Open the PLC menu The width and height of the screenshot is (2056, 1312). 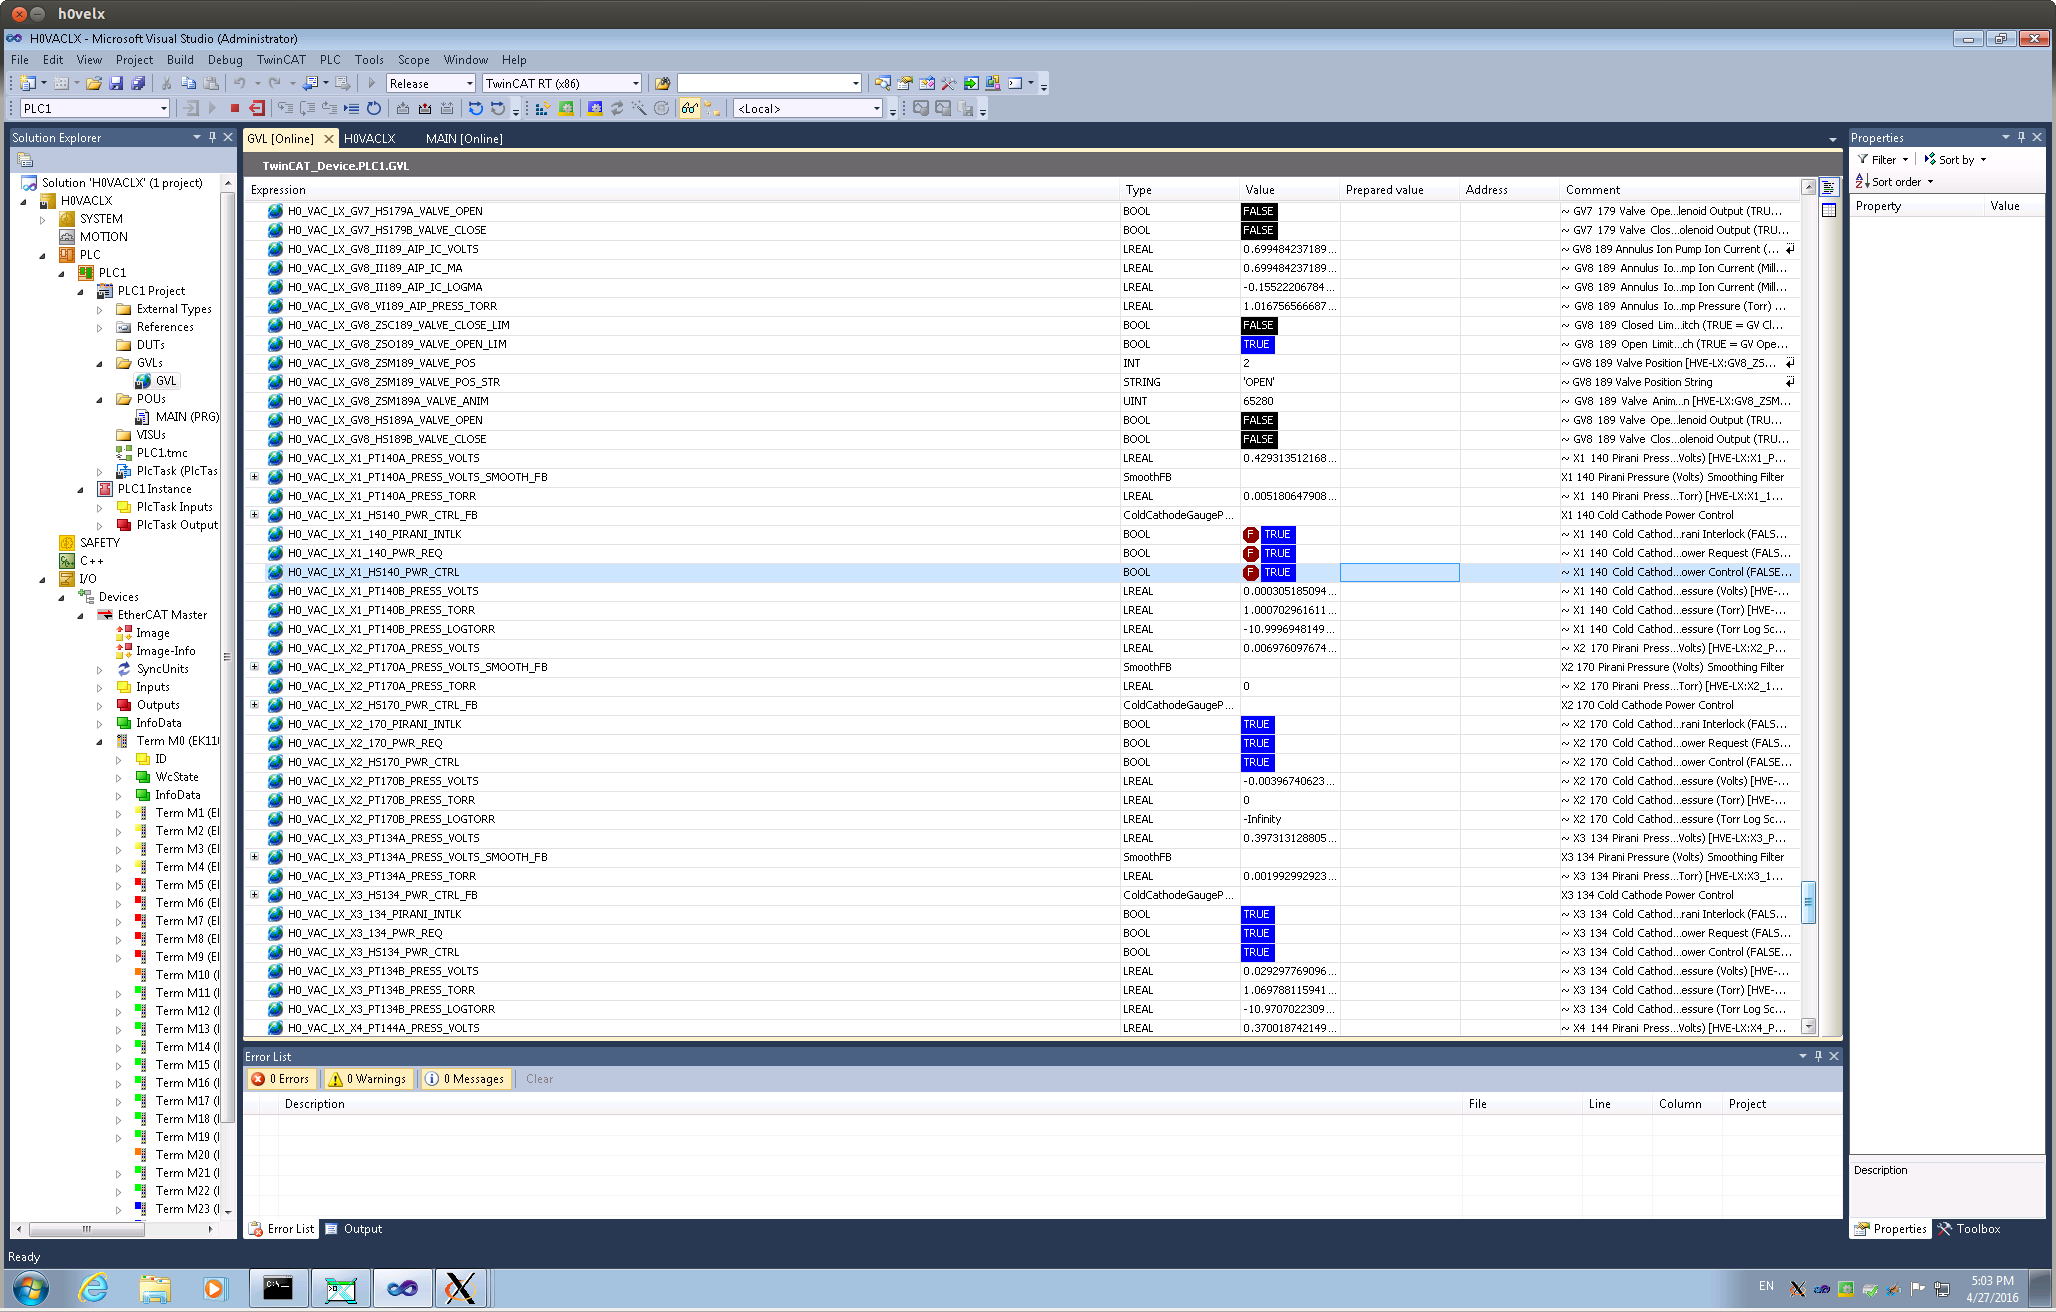[330, 59]
